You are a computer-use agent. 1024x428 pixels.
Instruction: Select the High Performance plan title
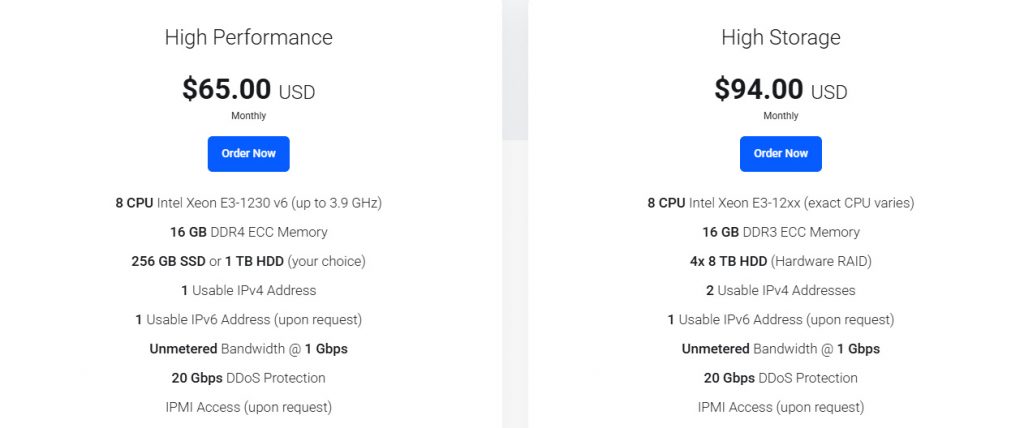tap(248, 38)
